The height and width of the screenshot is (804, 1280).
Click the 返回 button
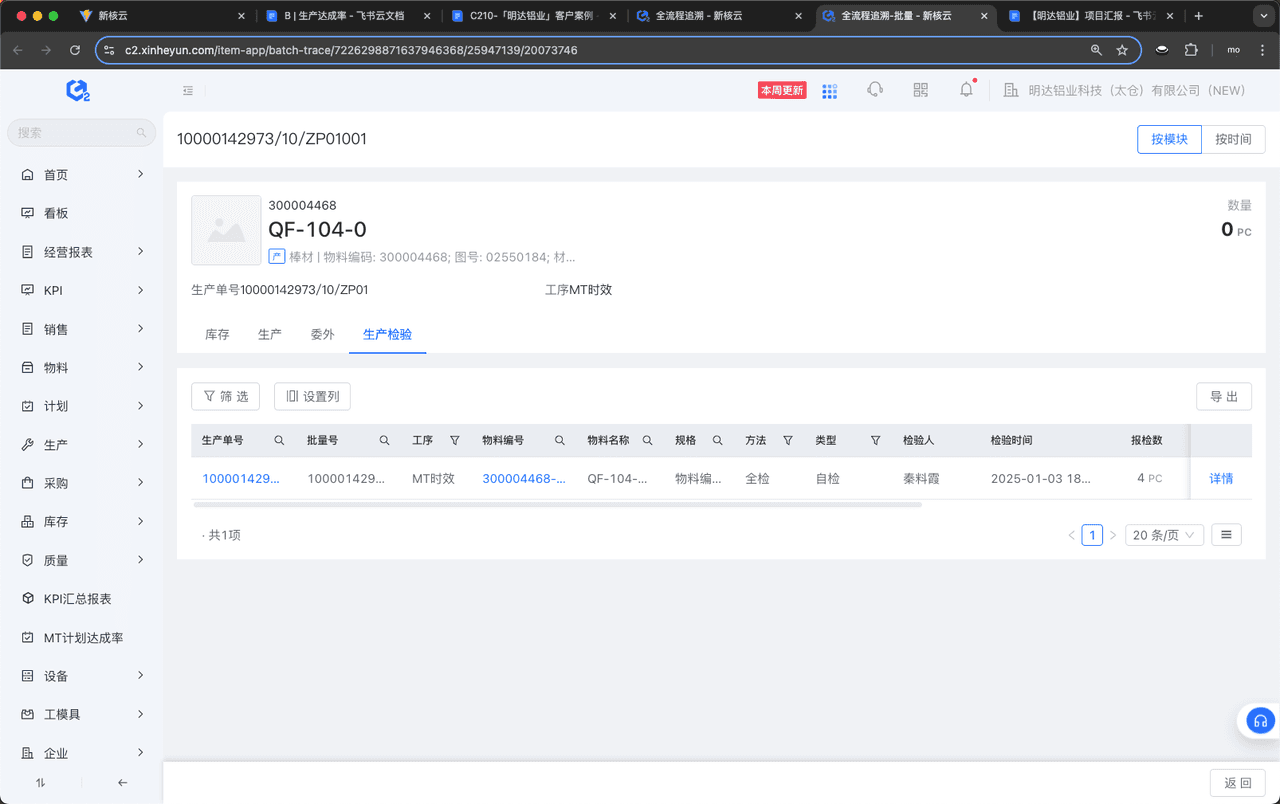tap(1238, 783)
